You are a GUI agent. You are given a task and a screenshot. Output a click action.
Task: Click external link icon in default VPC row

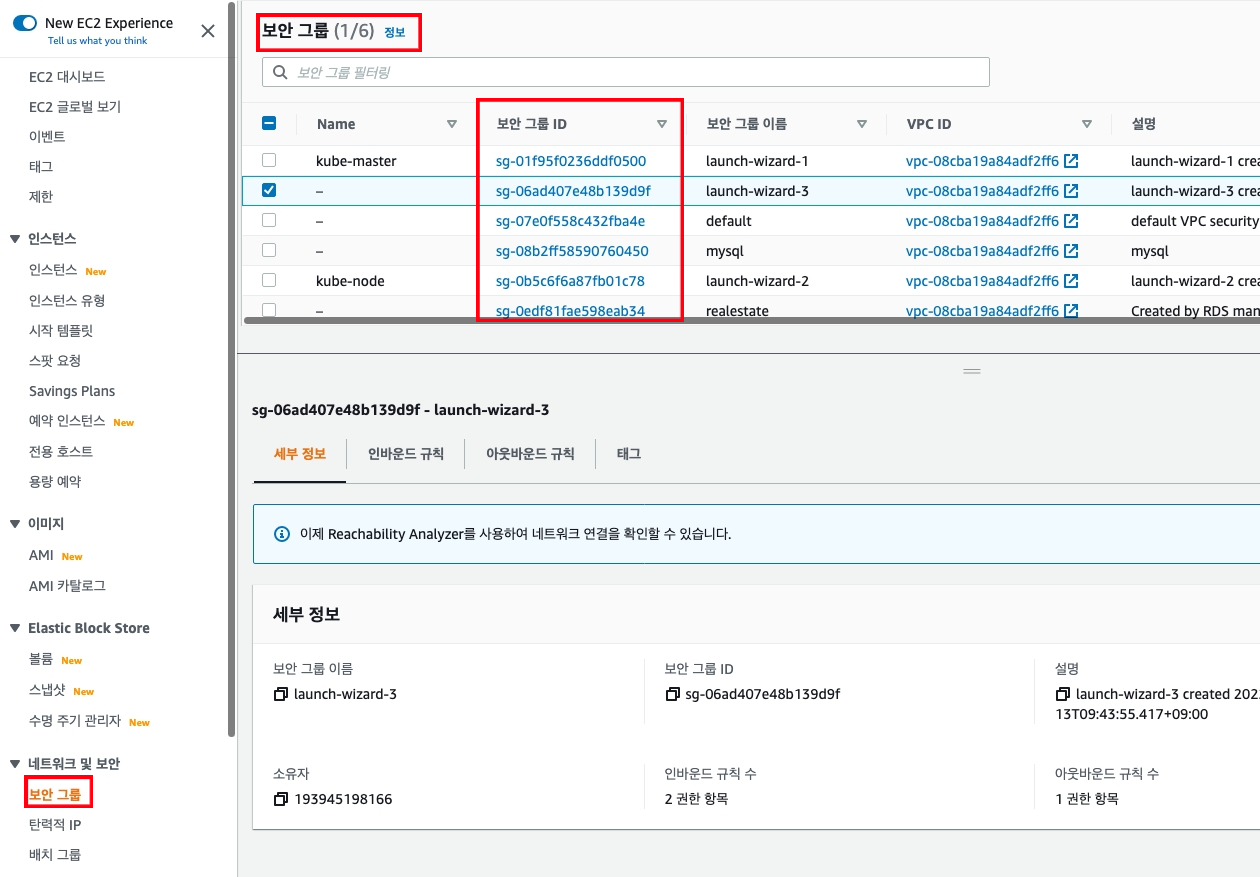pyautogui.click(x=1071, y=221)
